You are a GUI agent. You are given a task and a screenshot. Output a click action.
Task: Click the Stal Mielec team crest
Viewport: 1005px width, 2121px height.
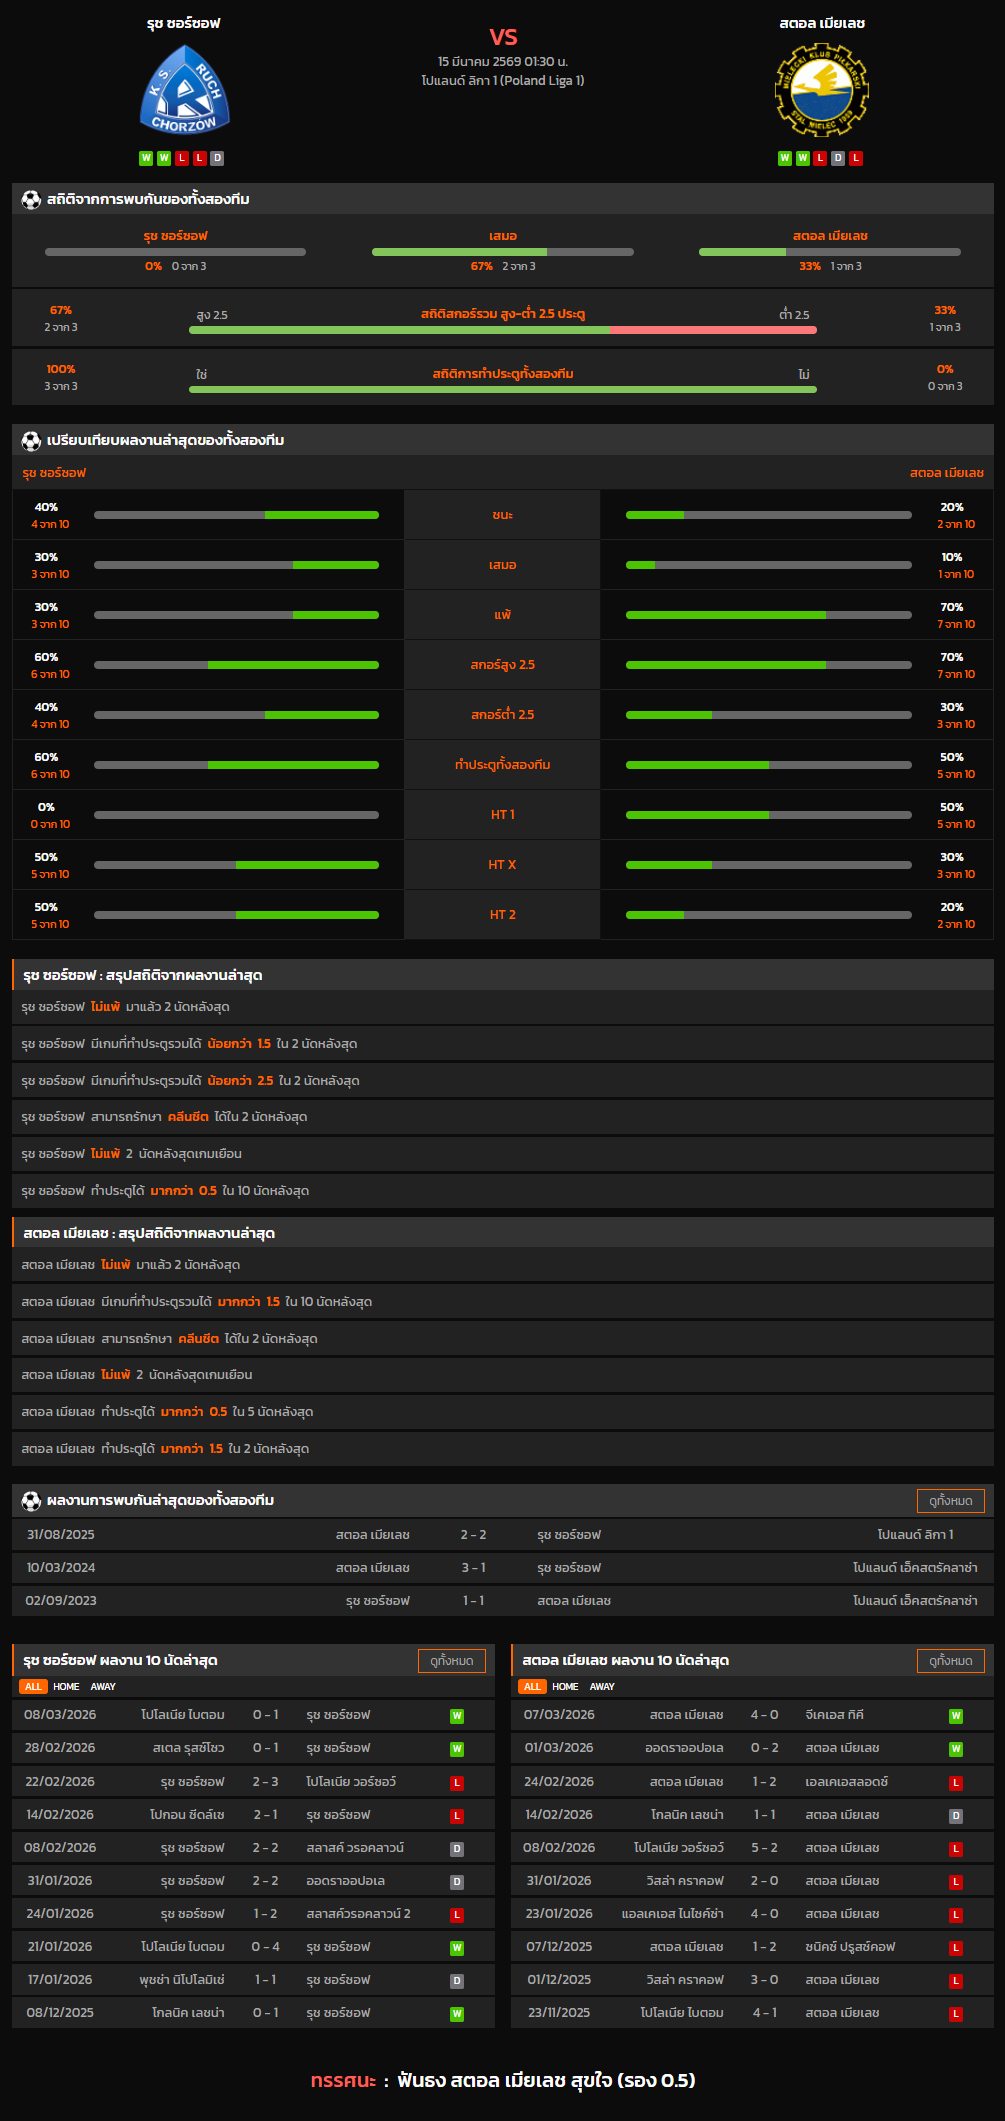(821, 91)
